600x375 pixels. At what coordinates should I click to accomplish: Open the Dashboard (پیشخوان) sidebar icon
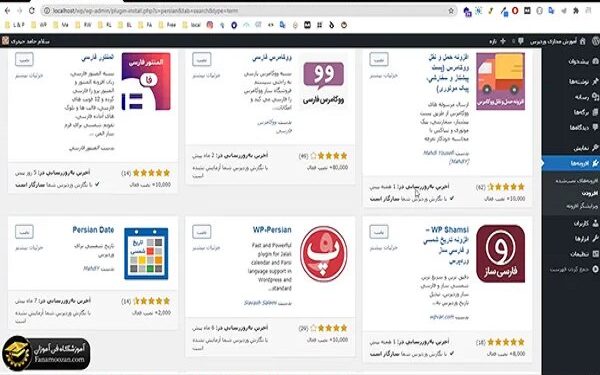point(595,61)
